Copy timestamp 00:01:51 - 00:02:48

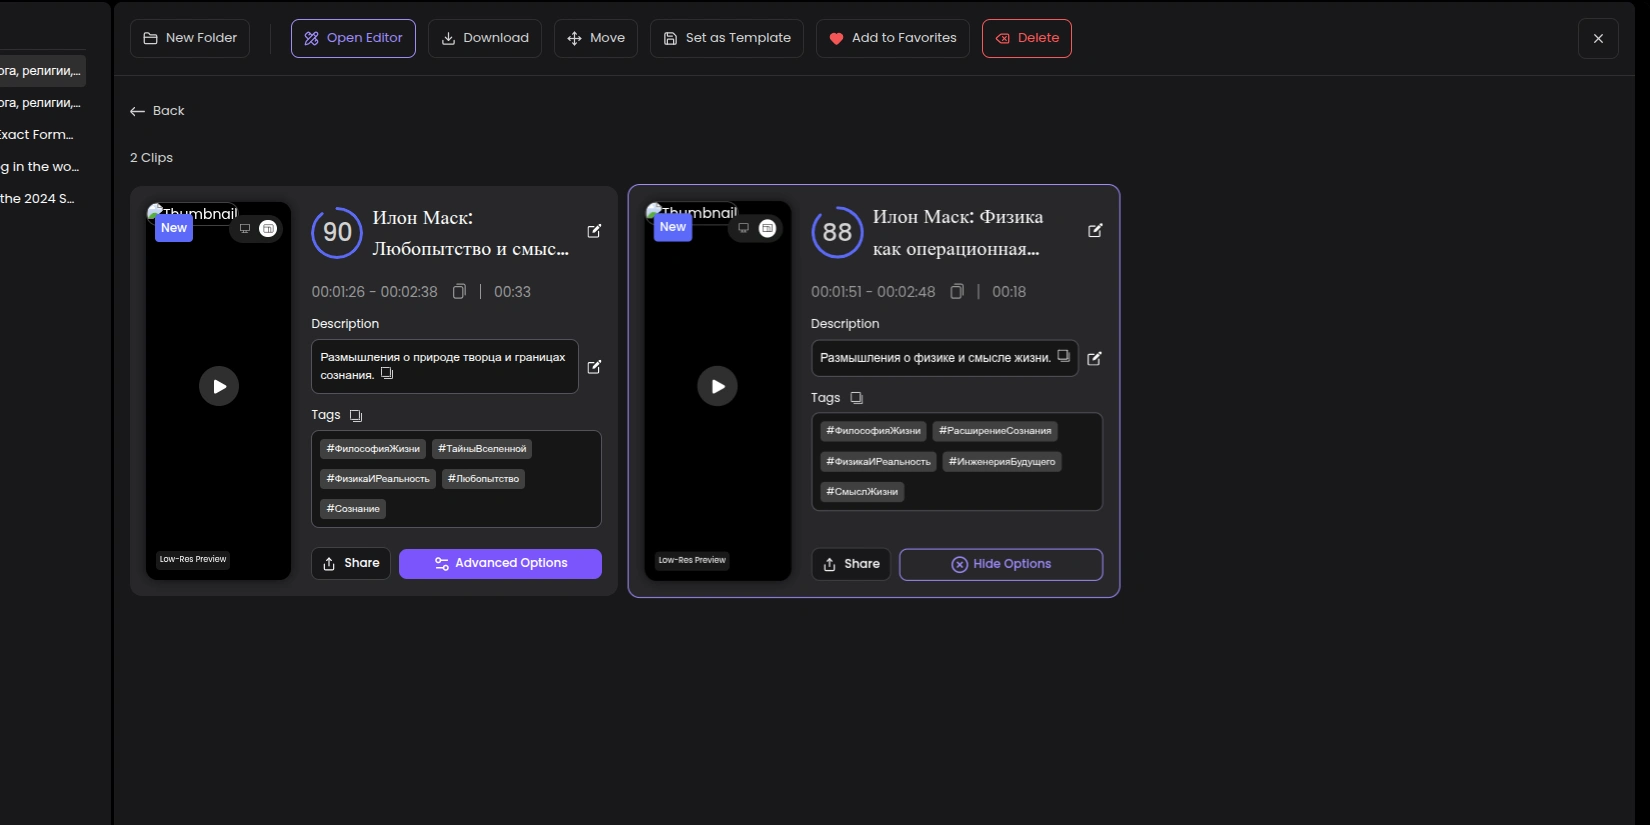(x=957, y=291)
